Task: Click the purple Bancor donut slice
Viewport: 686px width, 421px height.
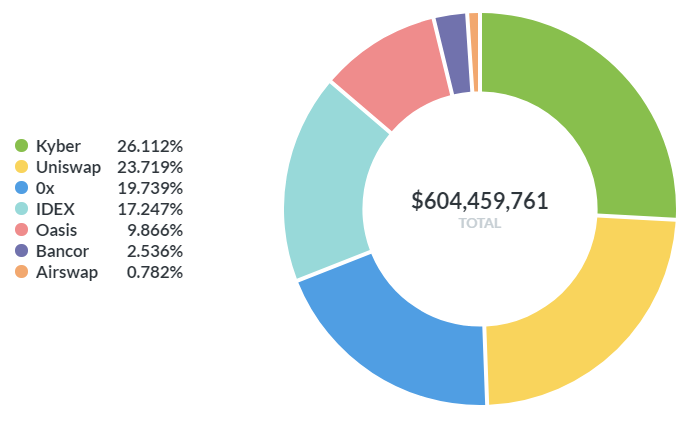Action: pyautogui.click(x=455, y=53)
